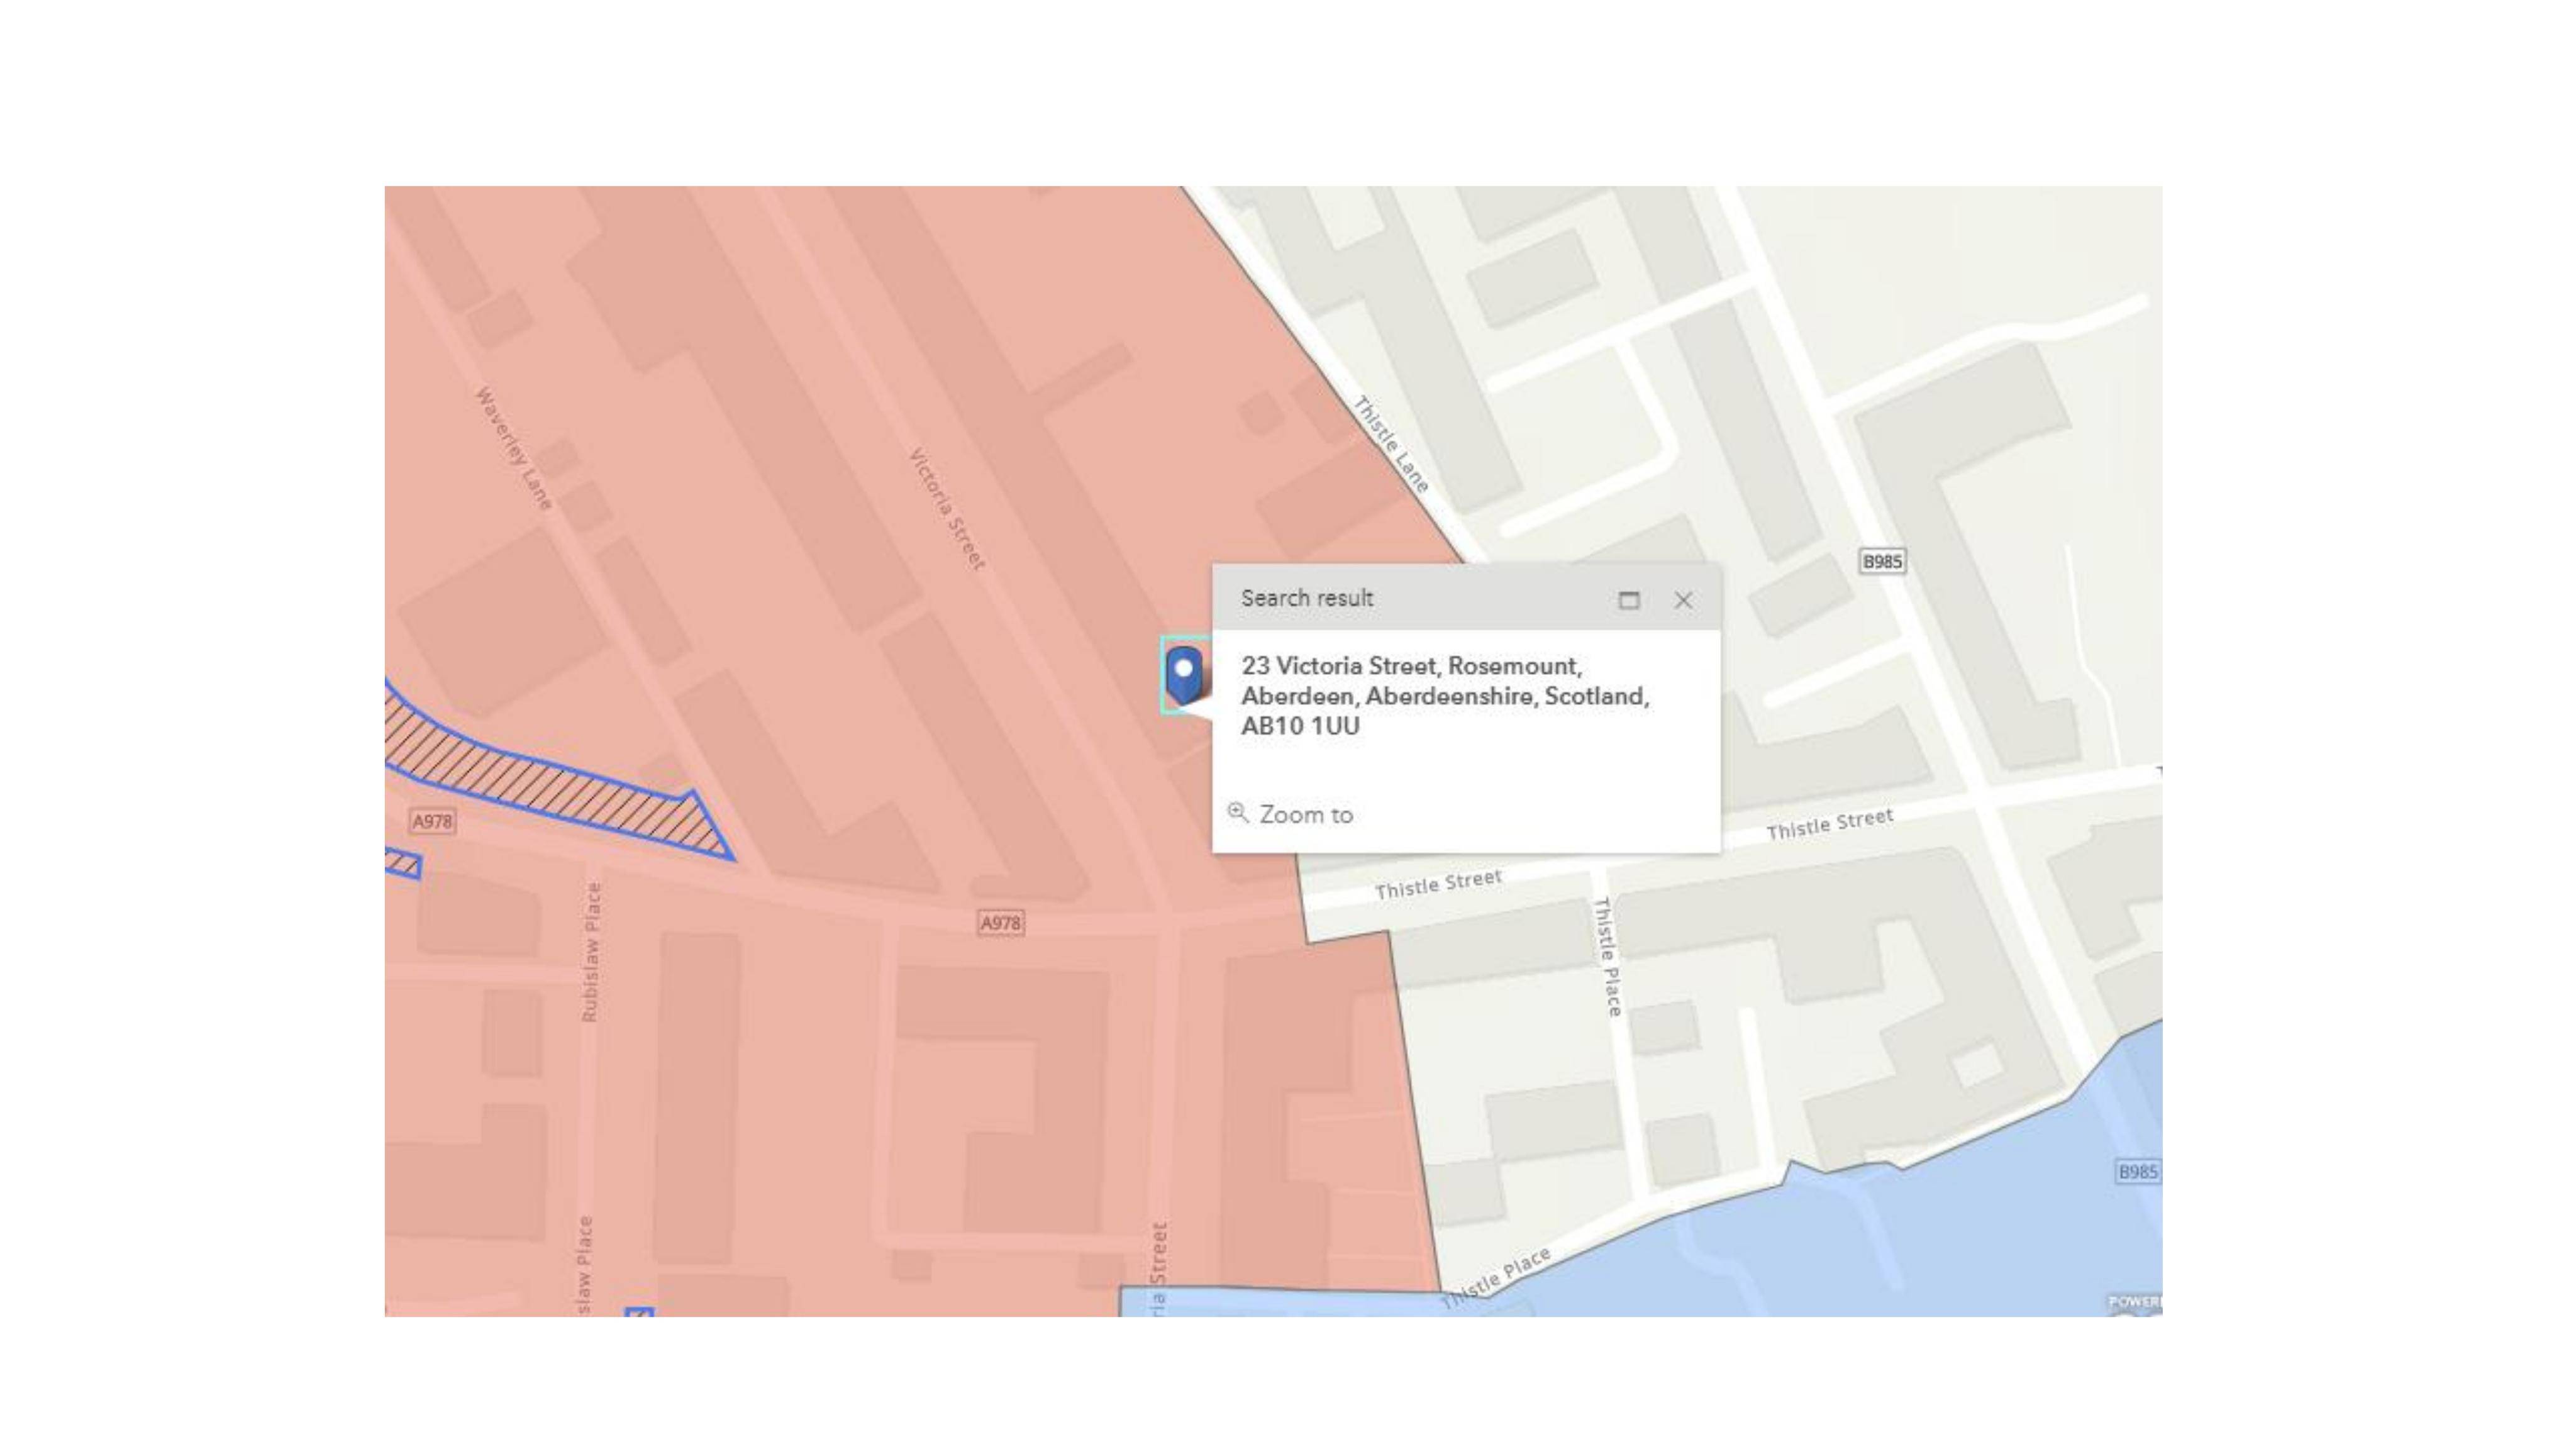Click the diagonal Thistle Place label at the bottom

[x=1496, y=1279]
